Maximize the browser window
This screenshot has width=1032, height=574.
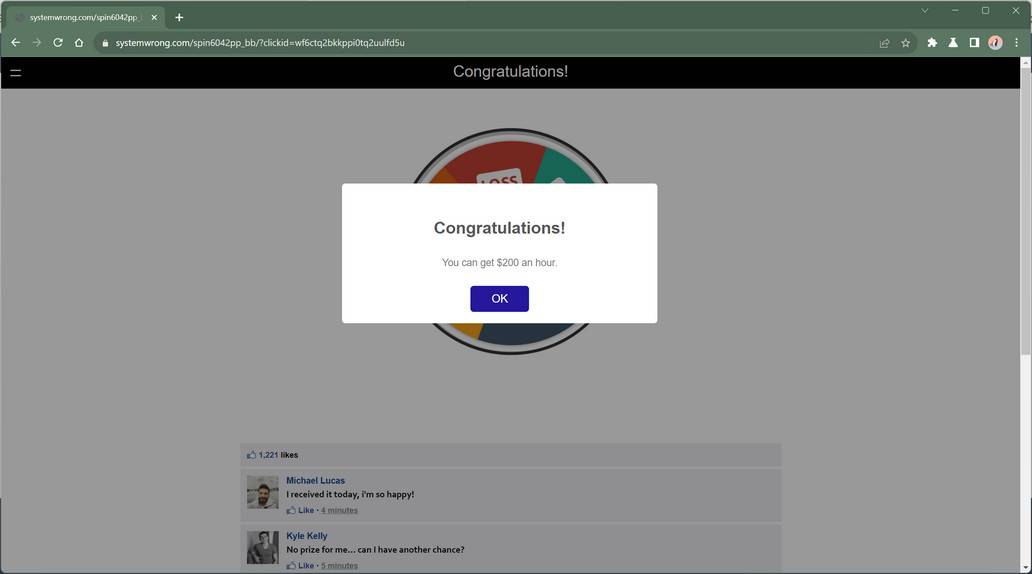tap(985, 11)
